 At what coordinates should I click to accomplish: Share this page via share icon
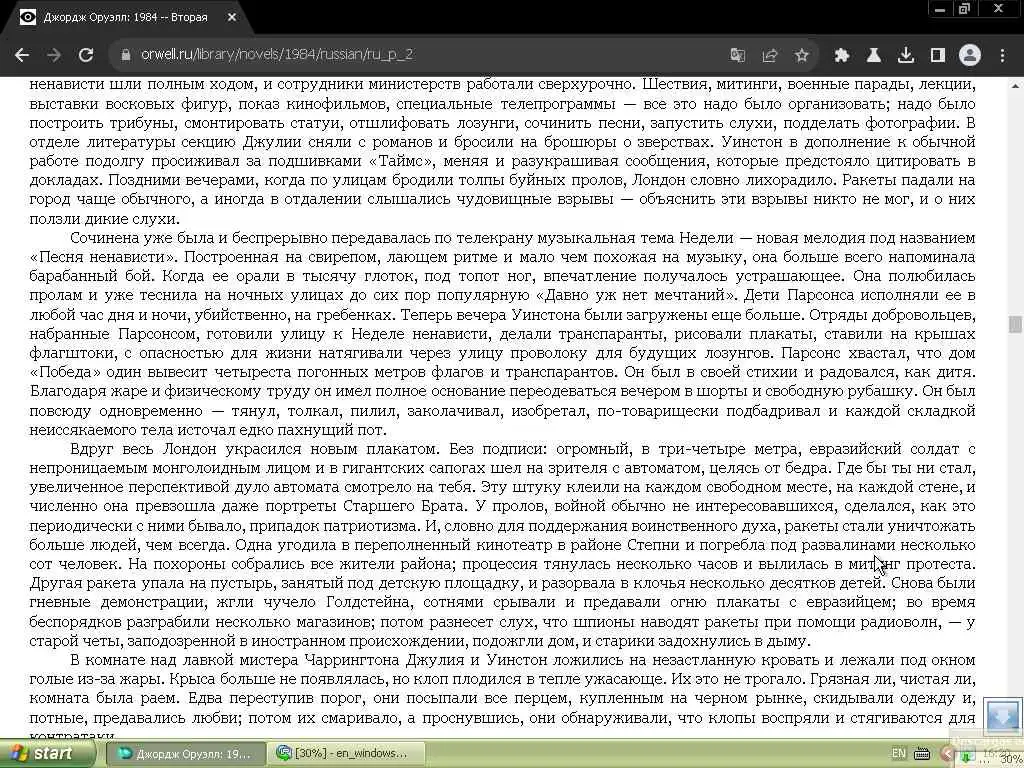[x=769, y=55]
